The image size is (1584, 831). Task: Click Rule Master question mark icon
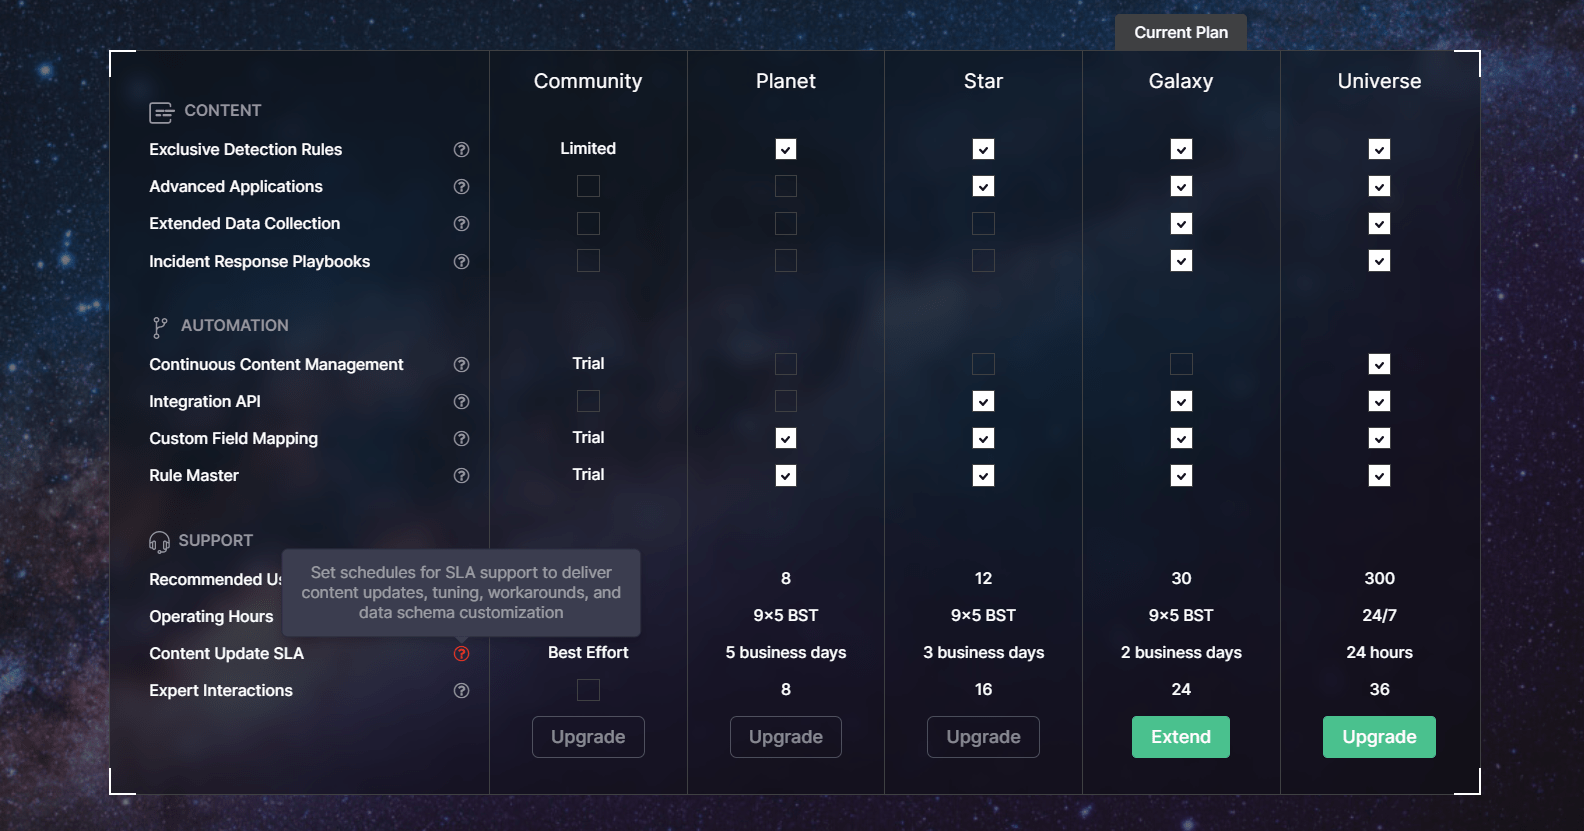click(x=461, y=476)
